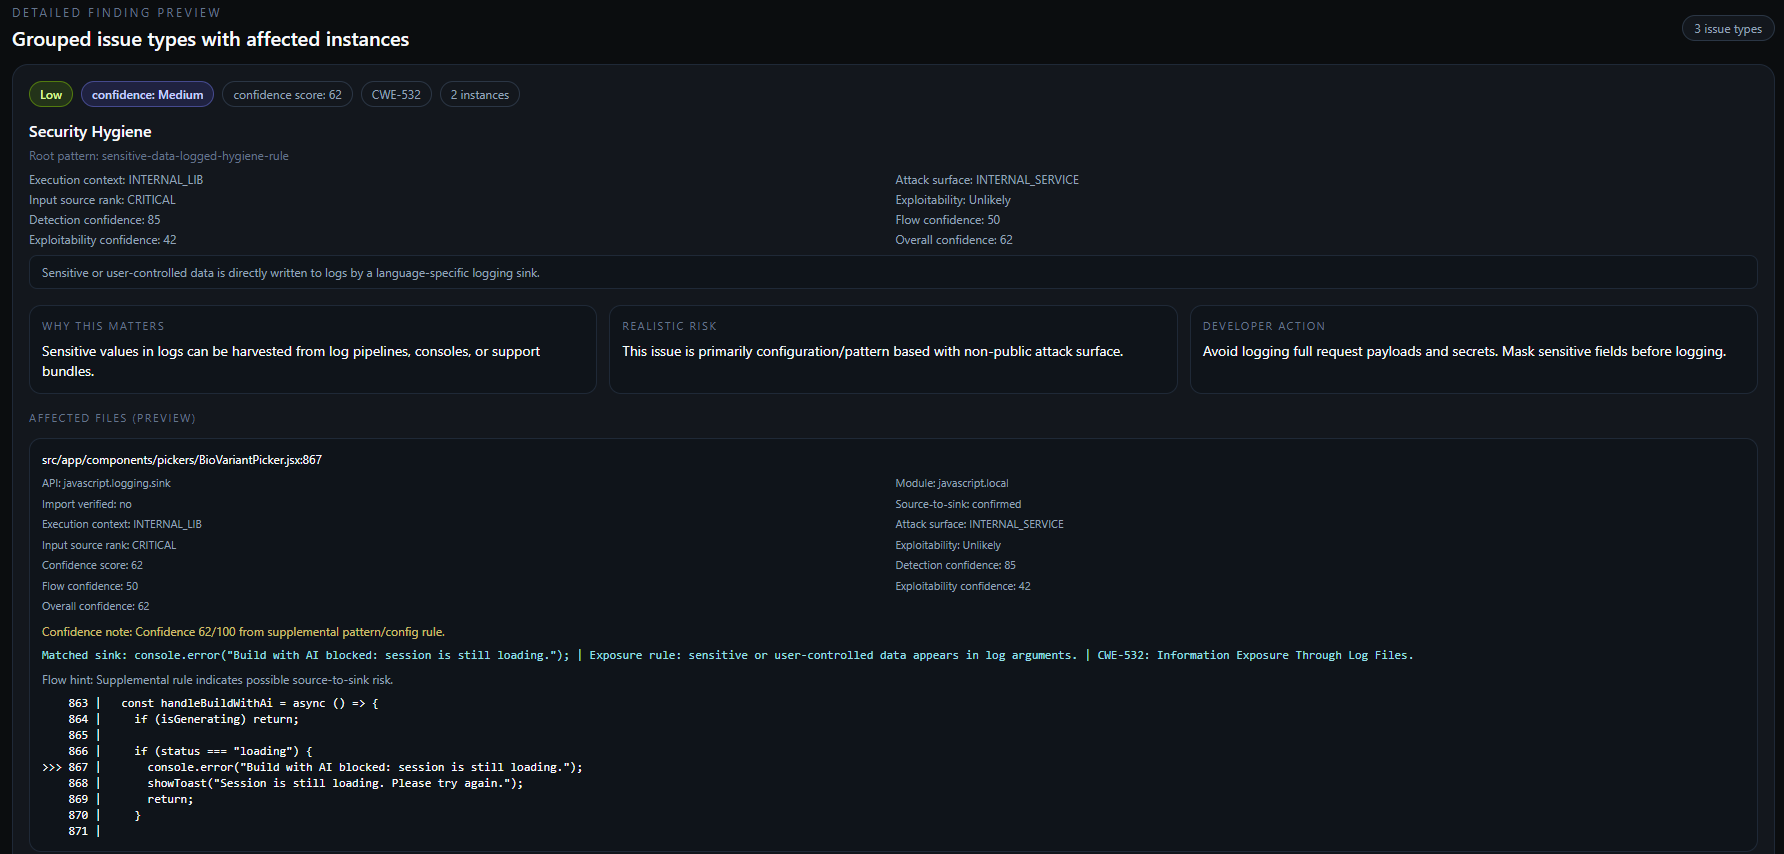1784x854 pixels.
Task: Click 'Overall confidence: 62' in summary section
Action: [954, 240]
